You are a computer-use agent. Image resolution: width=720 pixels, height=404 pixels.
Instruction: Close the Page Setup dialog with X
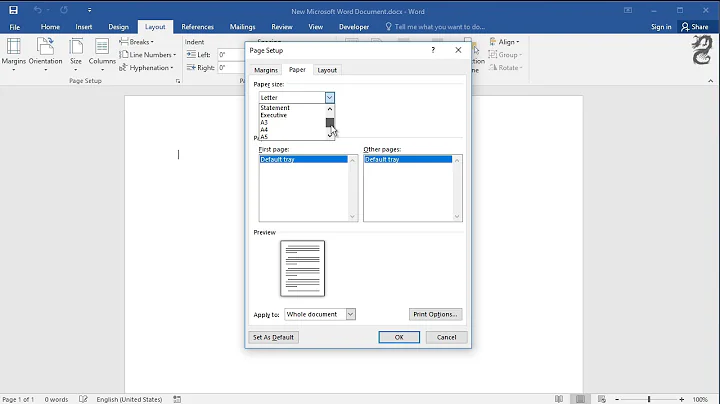[458, 50]
